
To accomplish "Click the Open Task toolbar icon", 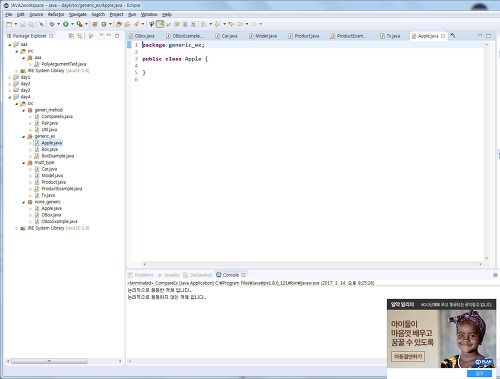I will point(127,24).
